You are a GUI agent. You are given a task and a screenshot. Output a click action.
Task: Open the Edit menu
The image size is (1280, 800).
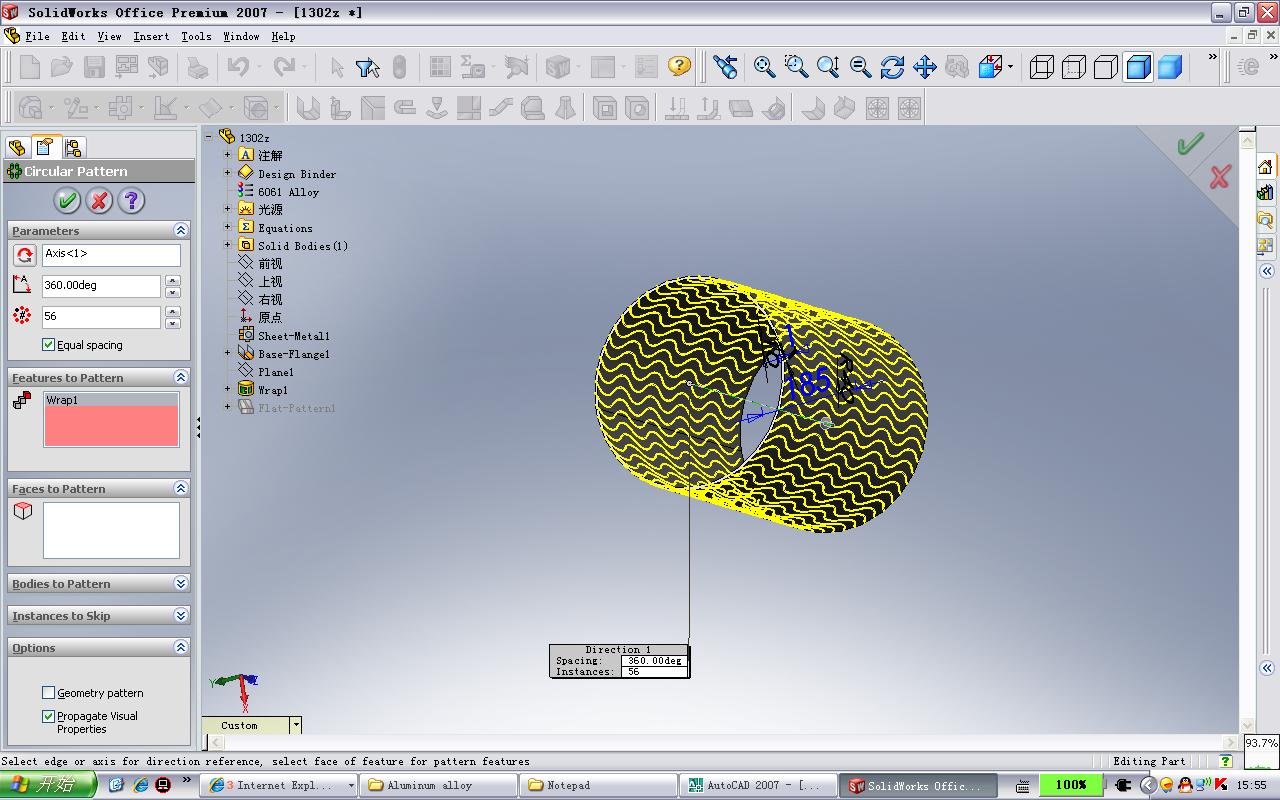pyautogui.click(x=73, y=36)
